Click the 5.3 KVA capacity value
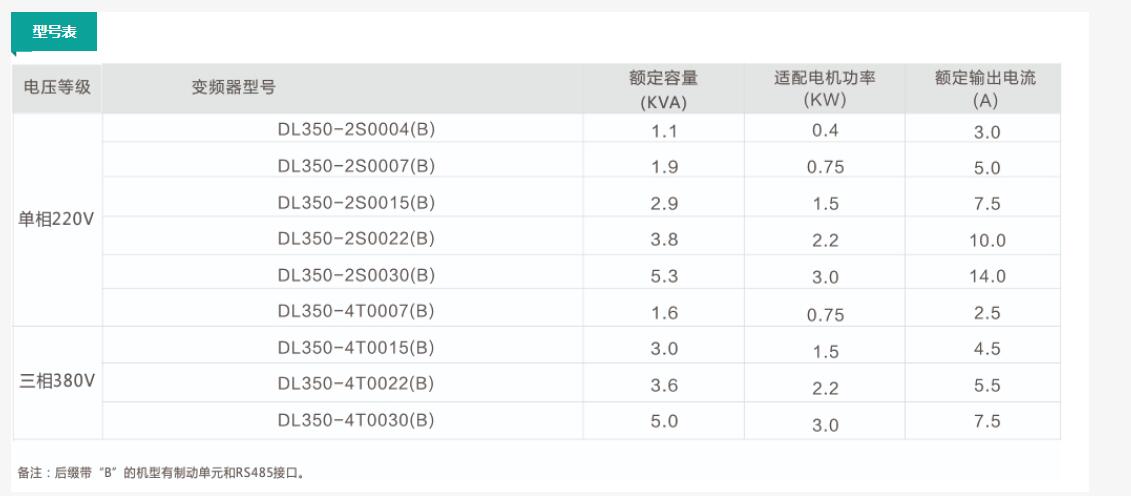The height and width of the screenshot is (496, 1131). pyautogui.click(x=664, y=276)
